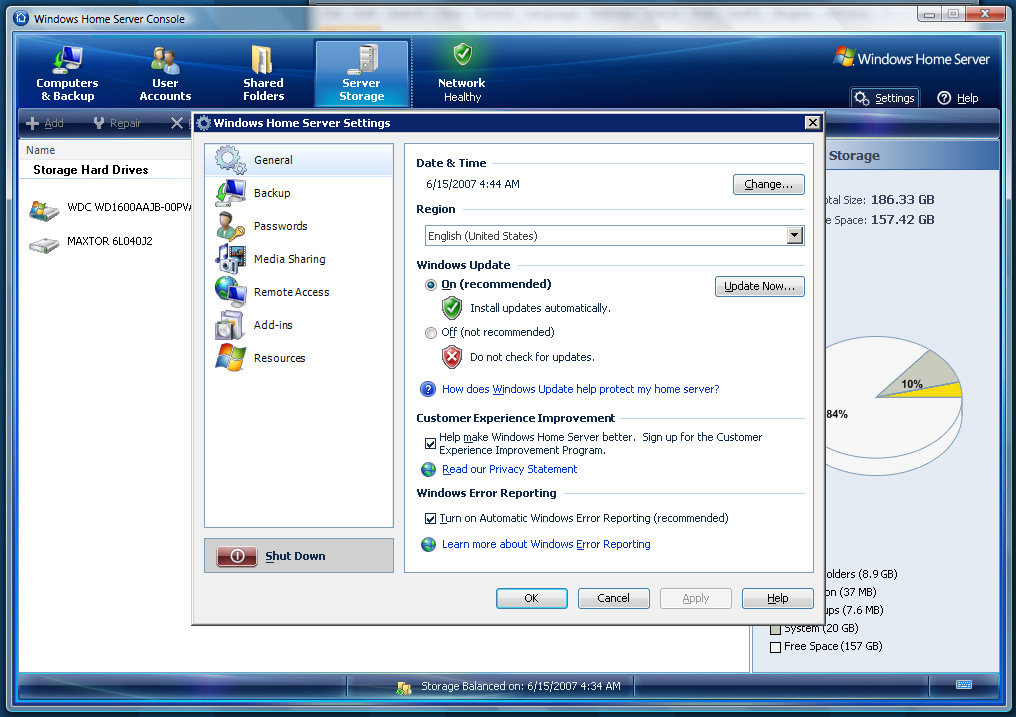Check Network Healthy status shield
The image size is (1016, 717).
pyautogui.click(x=462, y=55)
